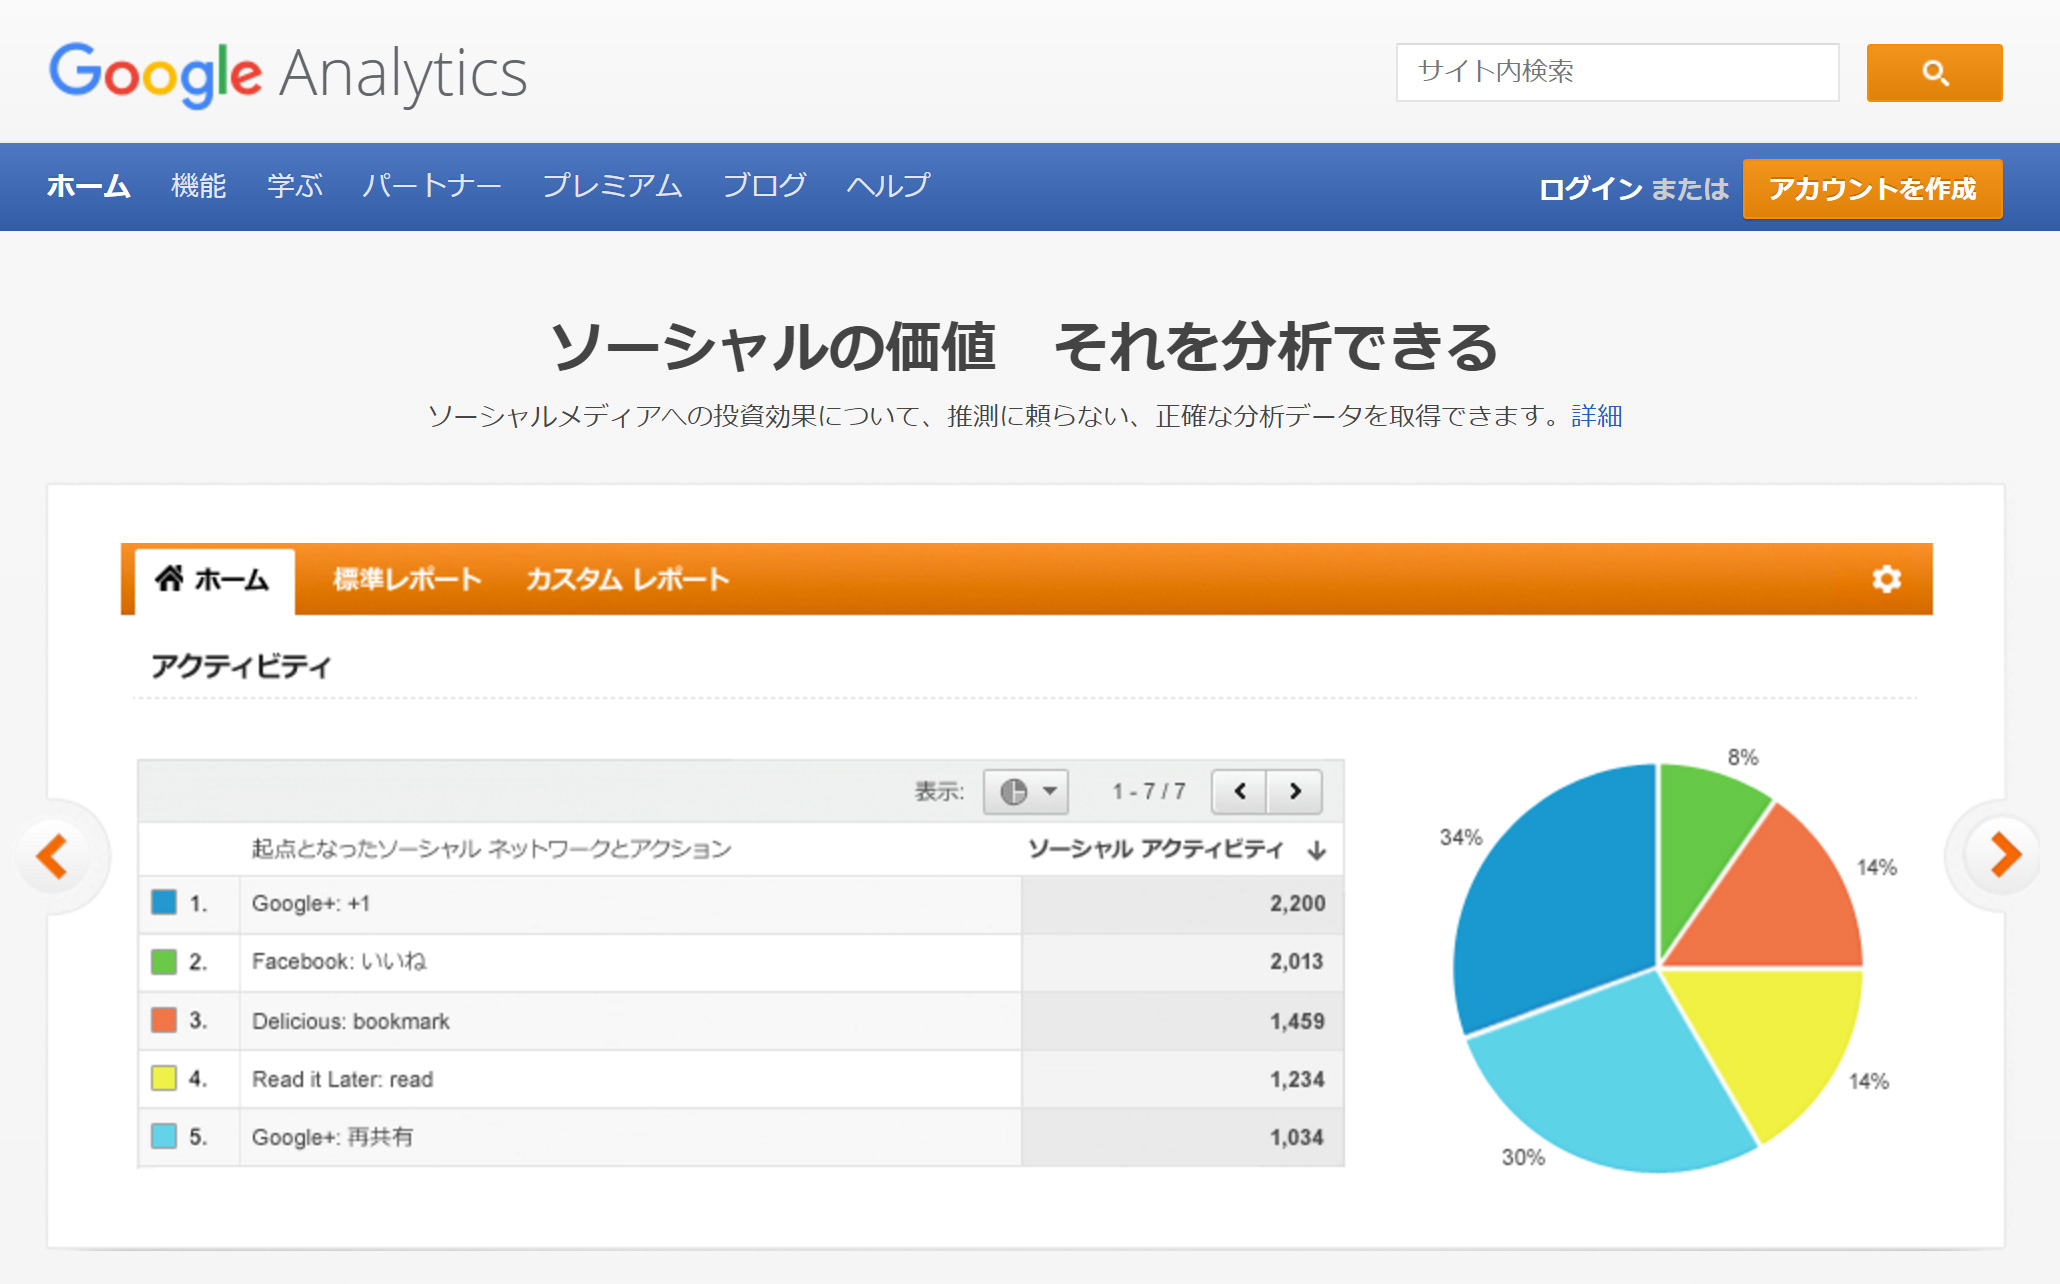Go to previous carousel slide arrow
The width and height of the screenshot is (2060, 1284).
pos(52,856)
